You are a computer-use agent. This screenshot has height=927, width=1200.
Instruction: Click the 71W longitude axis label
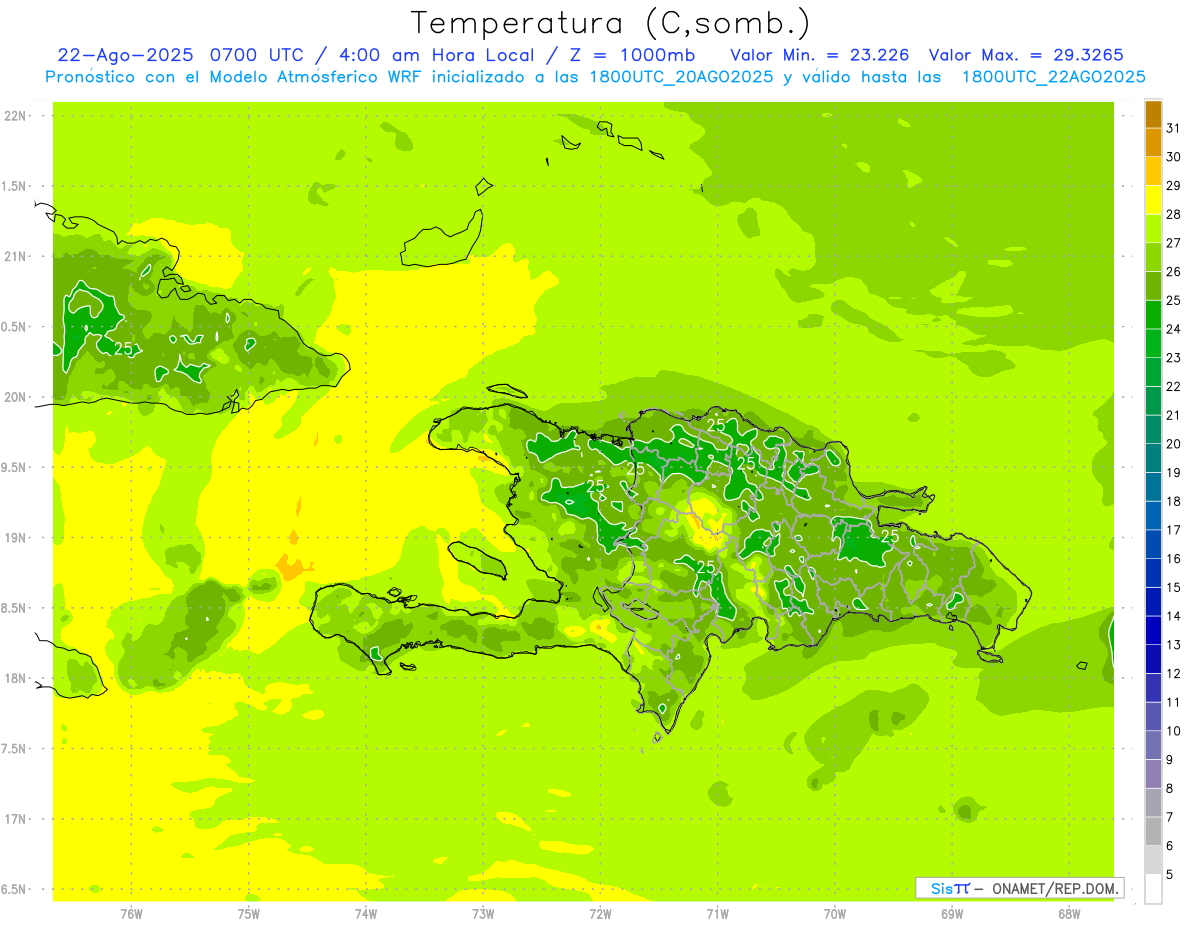(717, 914)
